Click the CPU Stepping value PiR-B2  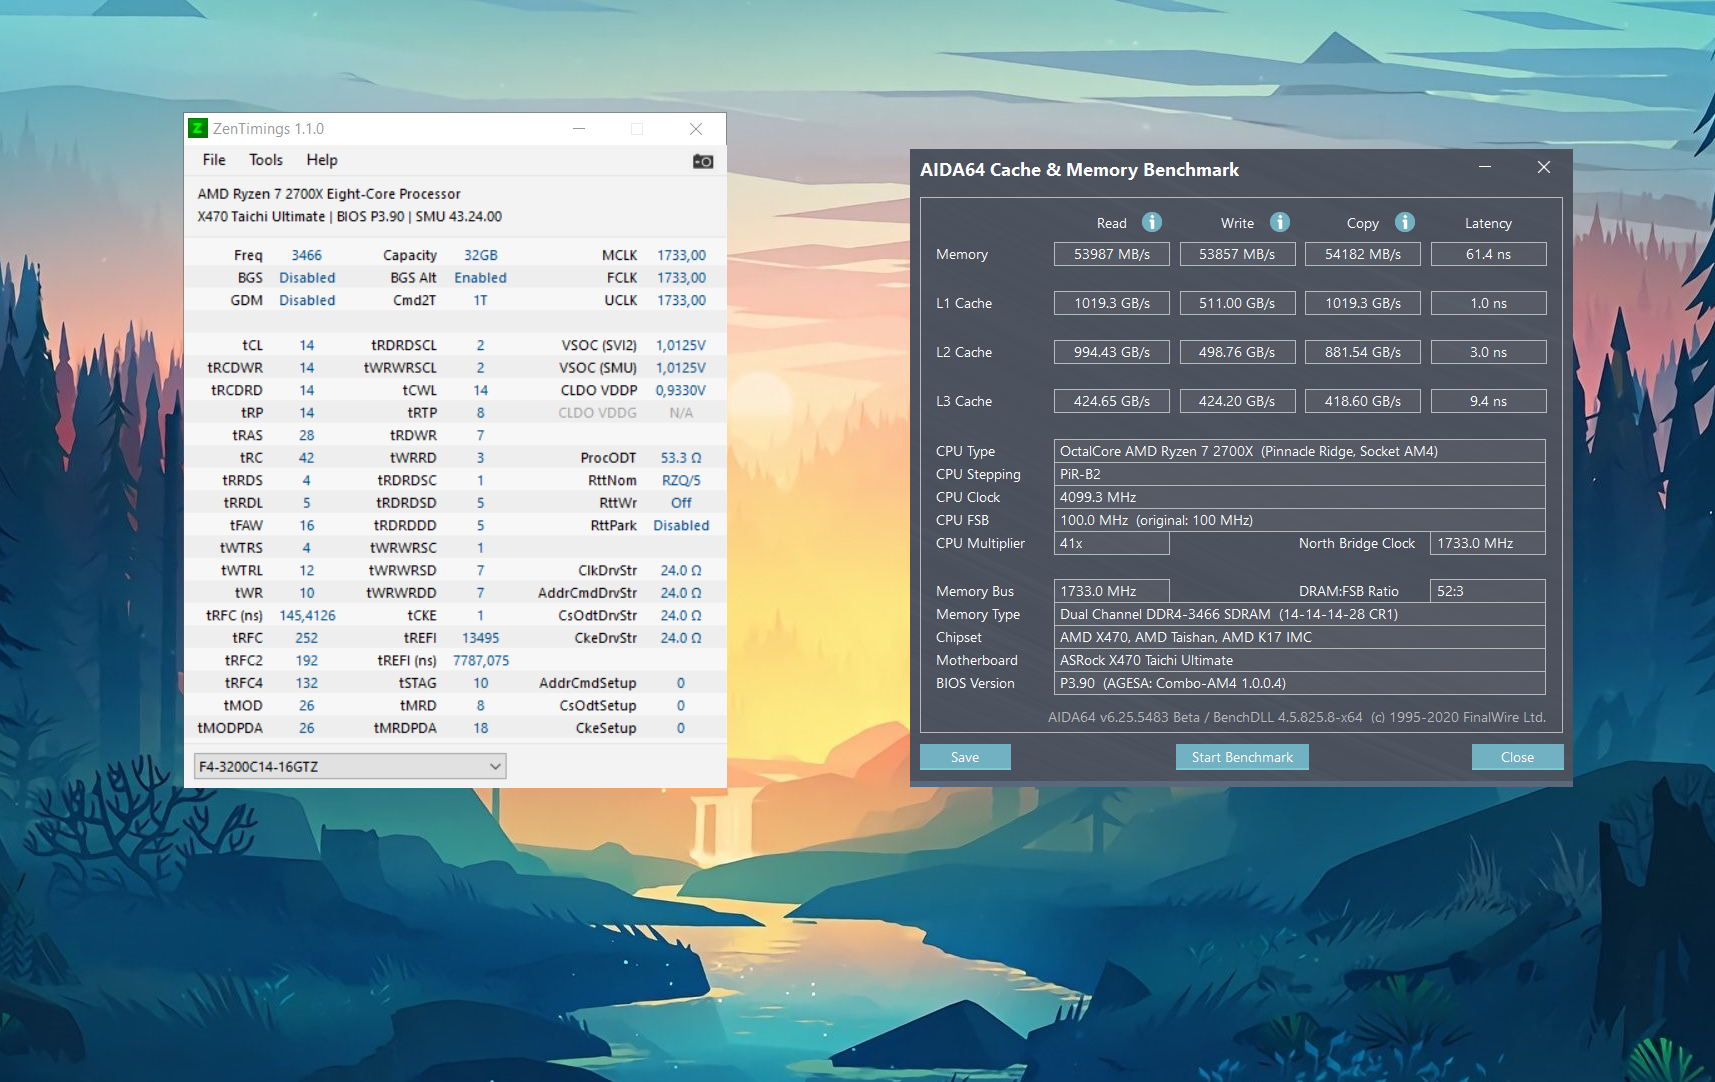tap(1299, 474)
